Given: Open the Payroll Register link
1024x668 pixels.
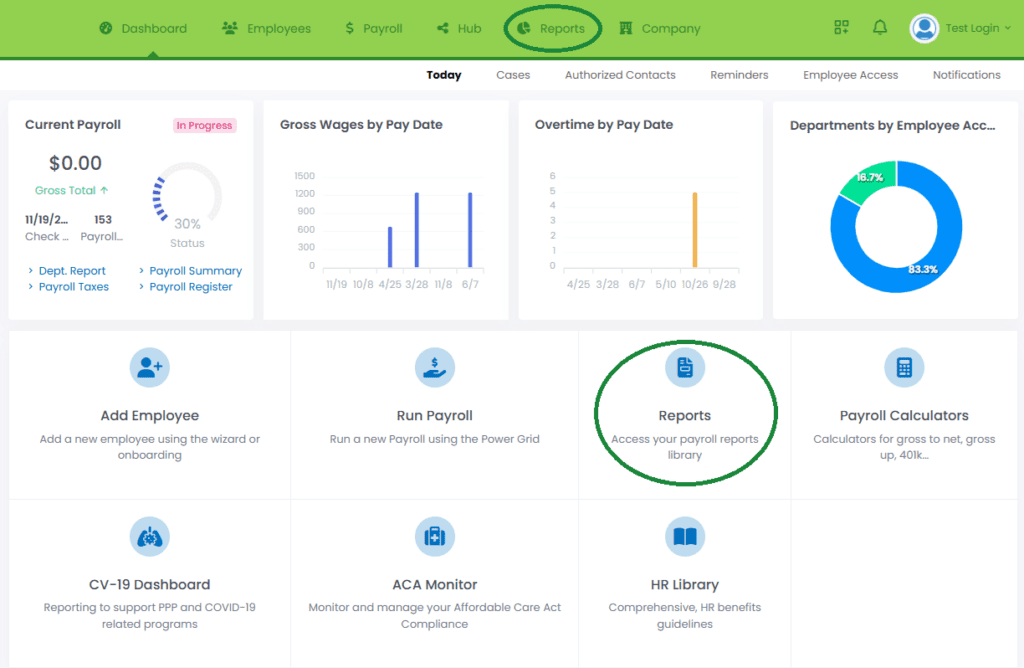Looking at the screenshot, I should coord(190,287).
